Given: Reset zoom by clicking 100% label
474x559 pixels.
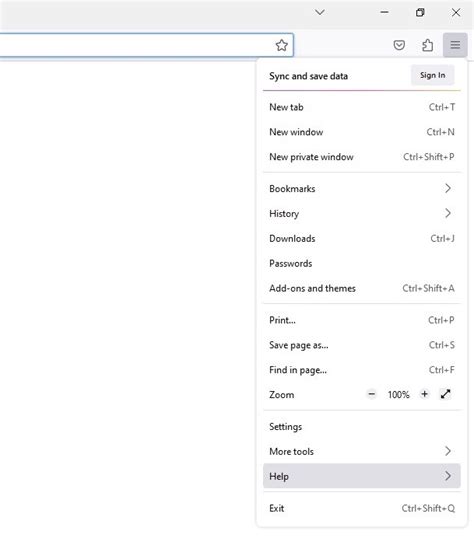Looking at the screenshot, I should tap(398, 395).
